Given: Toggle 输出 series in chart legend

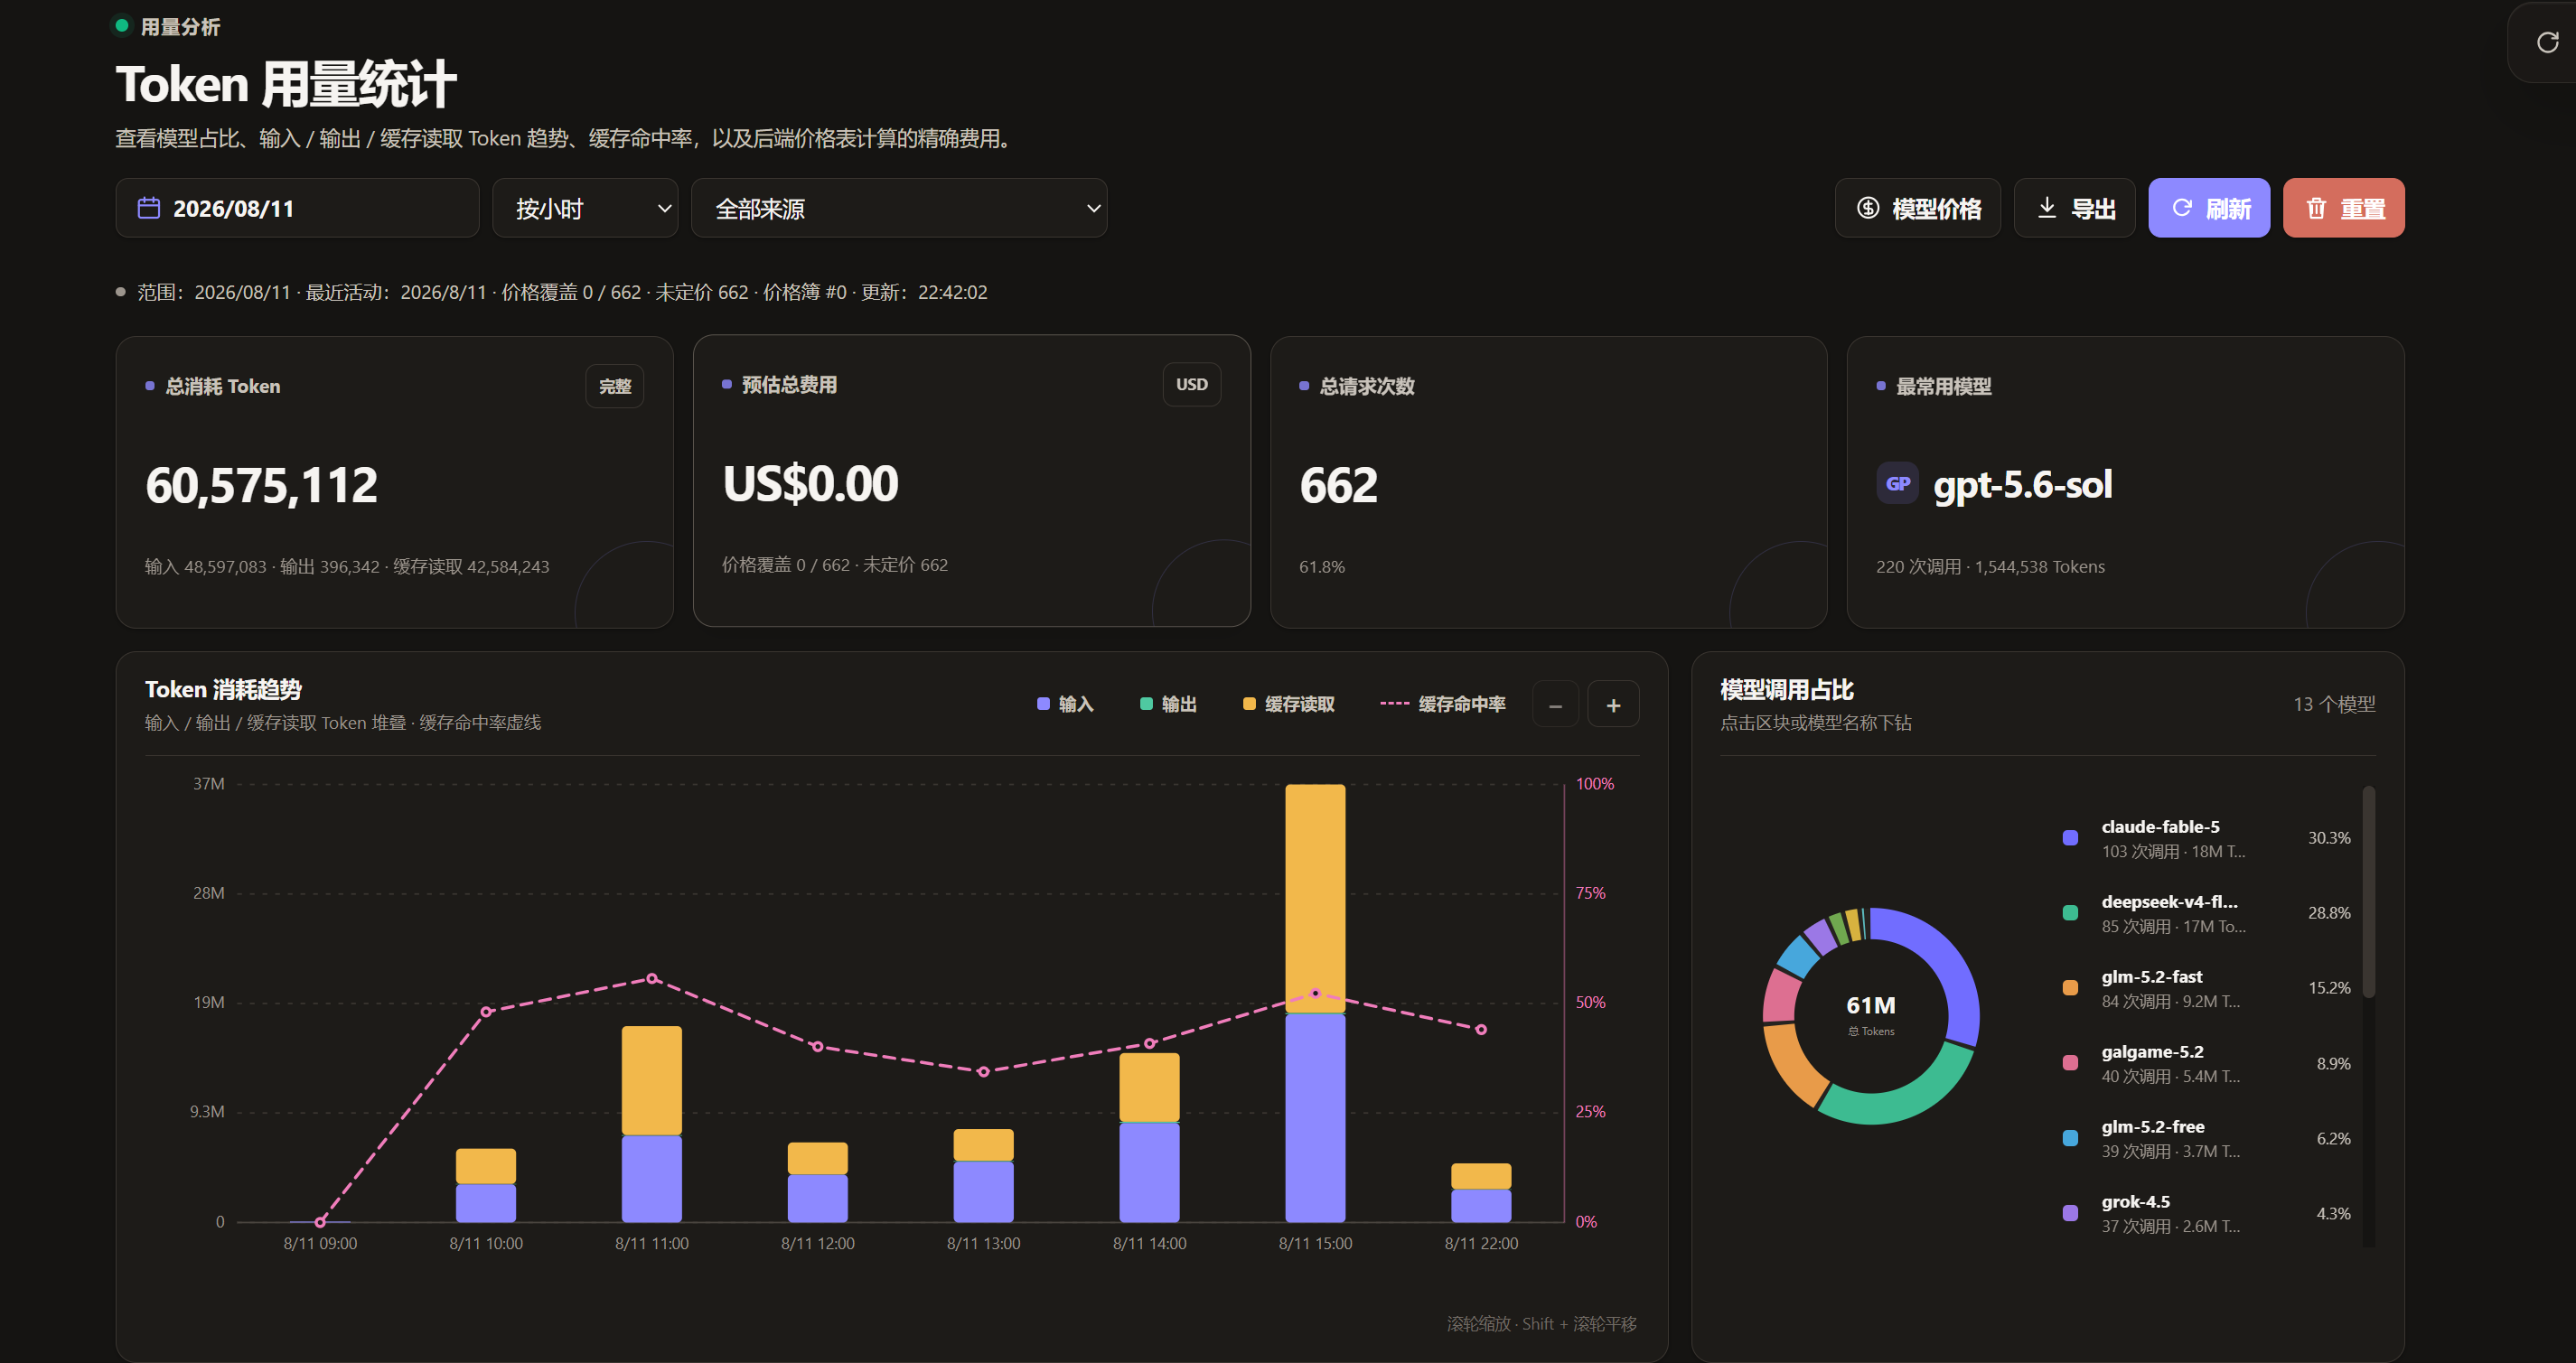Looking at the screenshot, I should [x=1168, y=704].
